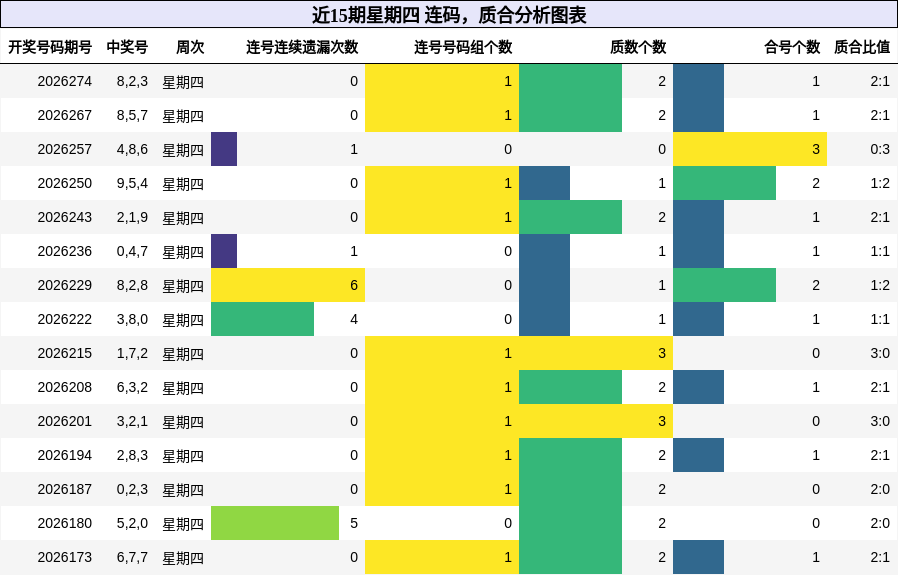This screenshot has width=898, height=575.
Task: Select winning numbers 6,3,2 cell
Action: click(x=132, y=387)
